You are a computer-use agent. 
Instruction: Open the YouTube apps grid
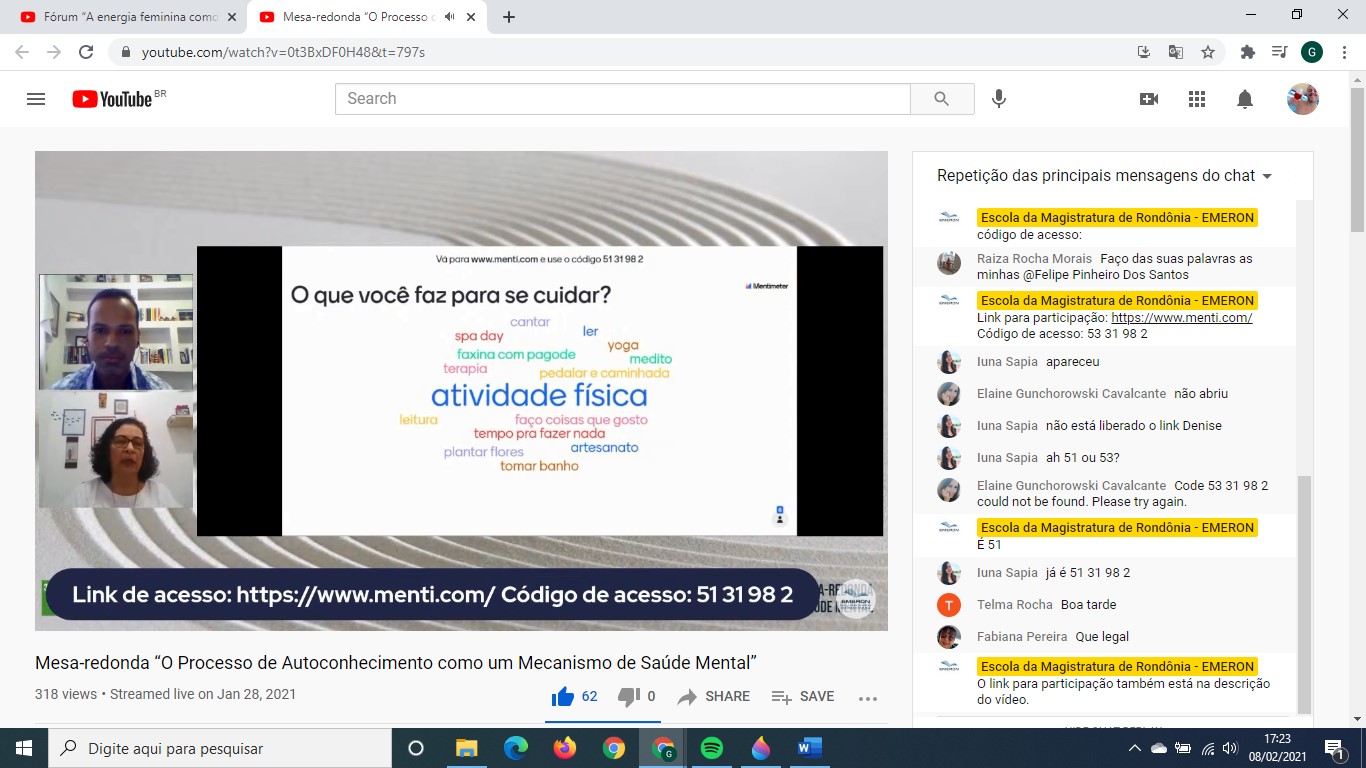(1197, 99)
